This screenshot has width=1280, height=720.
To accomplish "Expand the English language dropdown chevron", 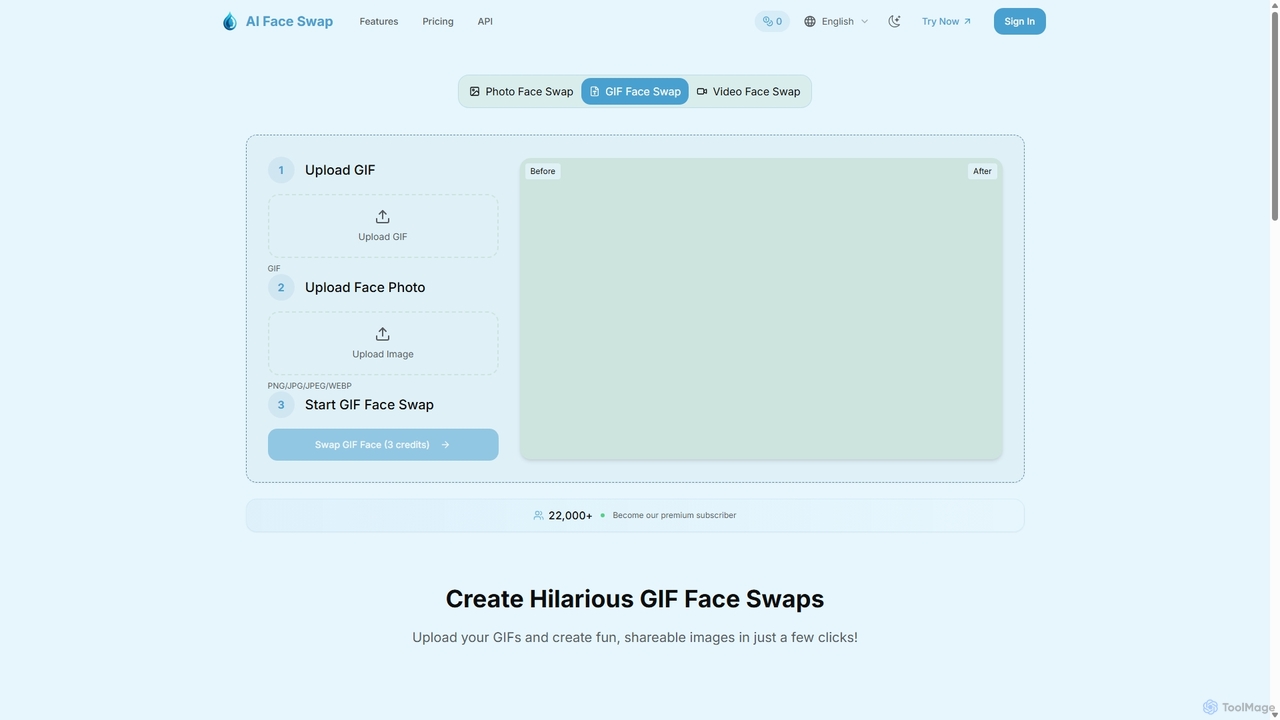I will [x=865, y=21].
